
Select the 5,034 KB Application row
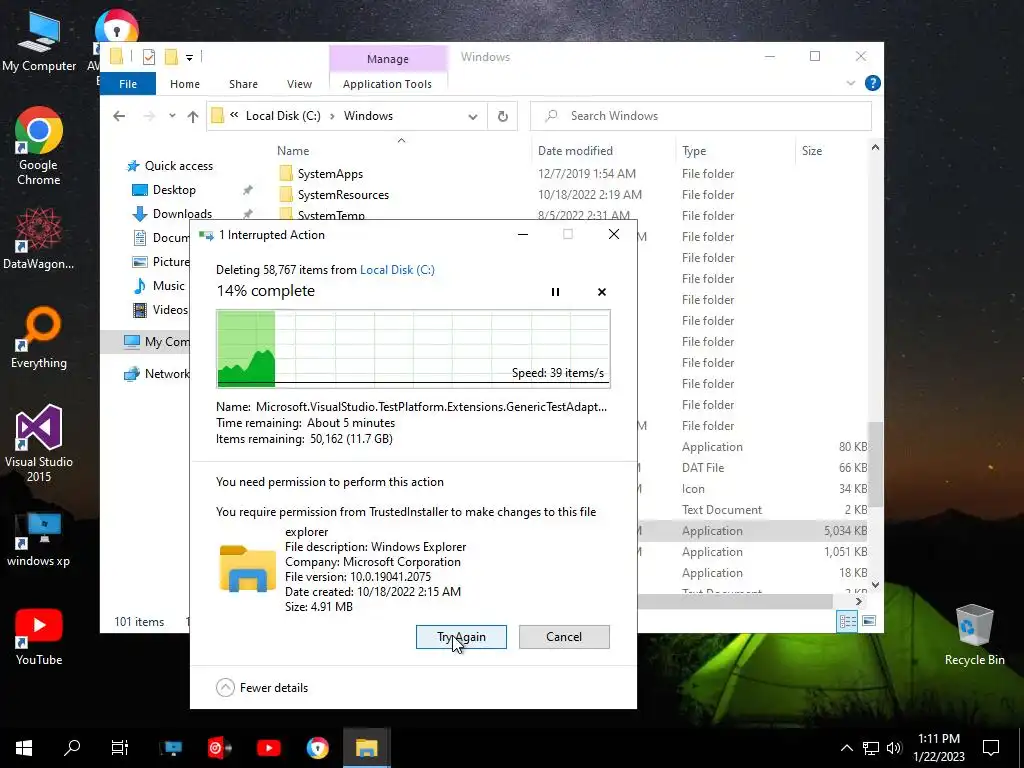tap(753, 531)
